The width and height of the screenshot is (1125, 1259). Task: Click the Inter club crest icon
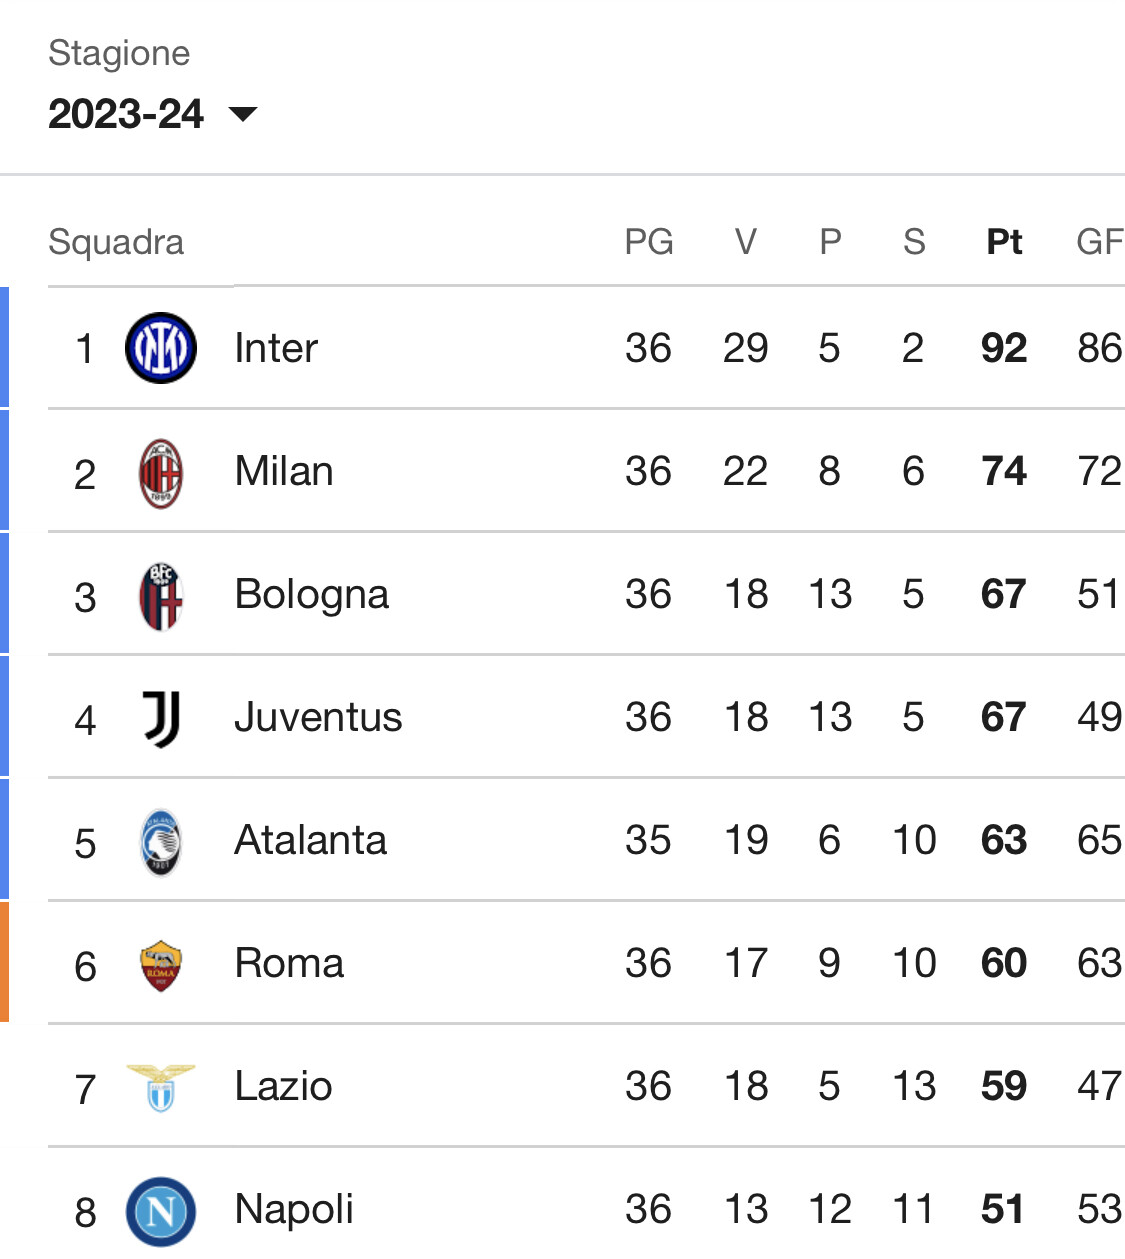click(160, 348)
